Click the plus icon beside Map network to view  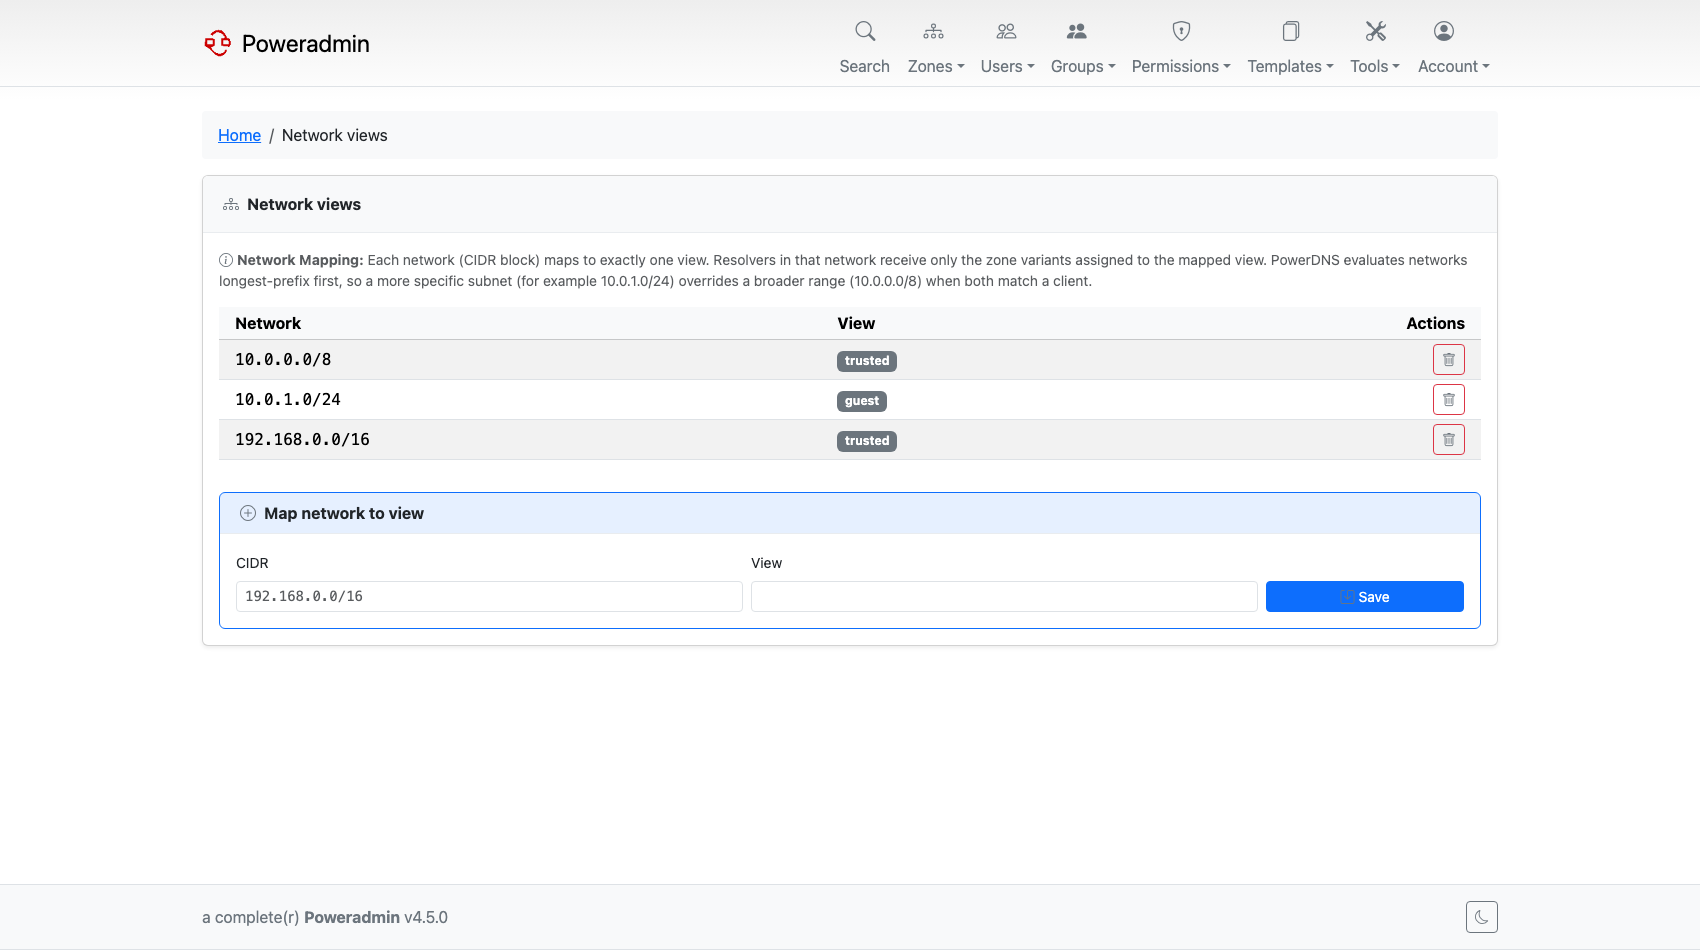[248, 513]
